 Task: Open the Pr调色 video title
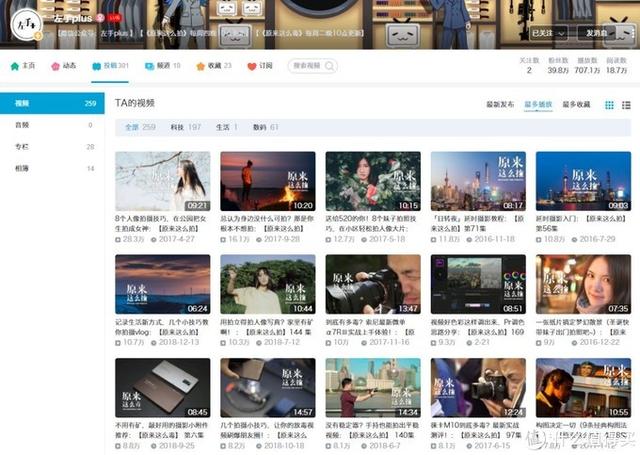click(x=478, y=327)
